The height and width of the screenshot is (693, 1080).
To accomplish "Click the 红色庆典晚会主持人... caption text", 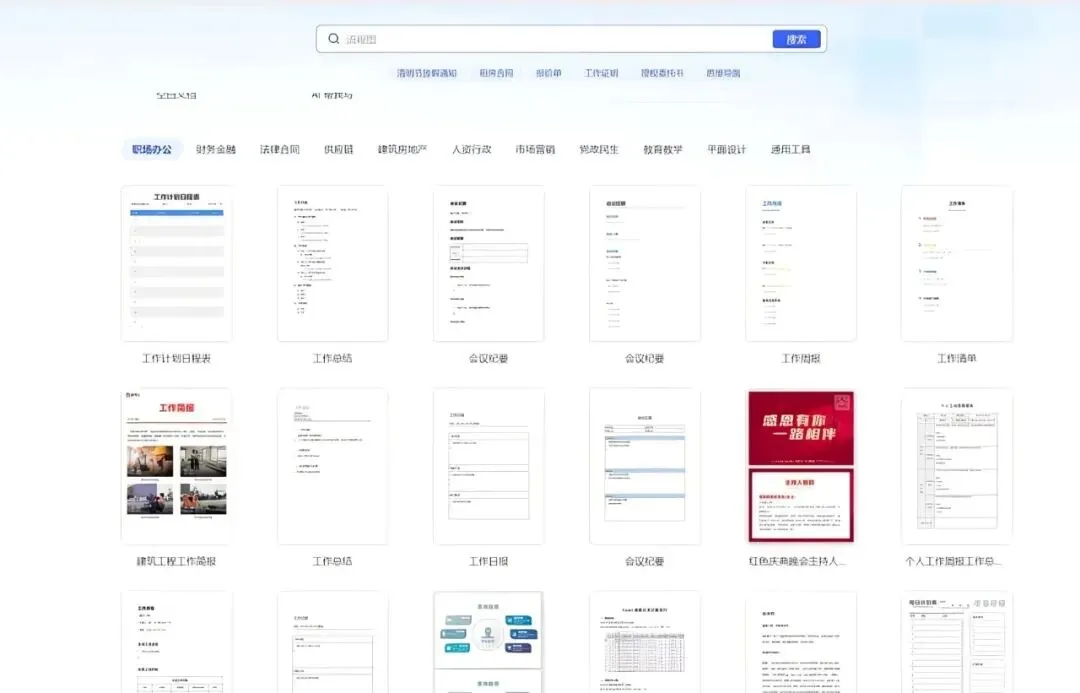I will click(797, 561).
